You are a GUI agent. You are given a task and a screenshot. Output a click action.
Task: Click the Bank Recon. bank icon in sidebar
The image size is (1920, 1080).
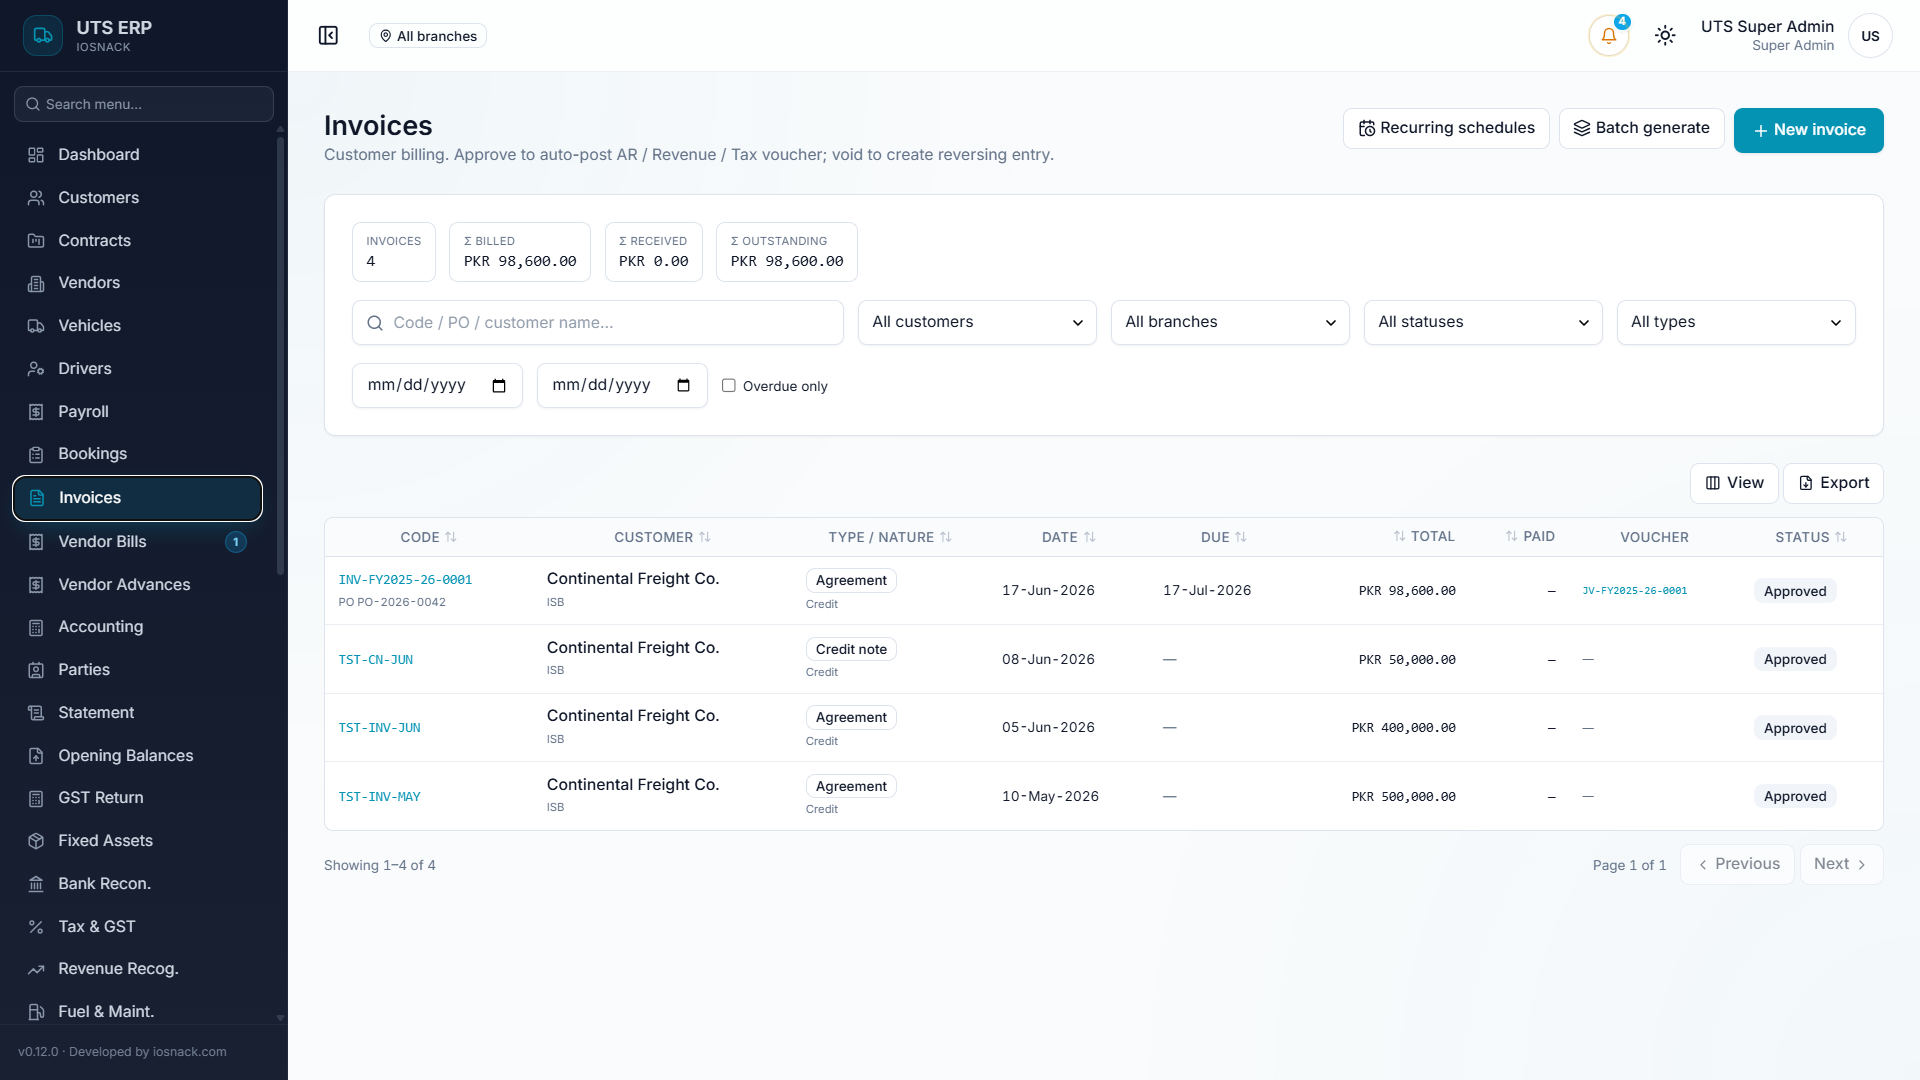(x=36, y=884)
